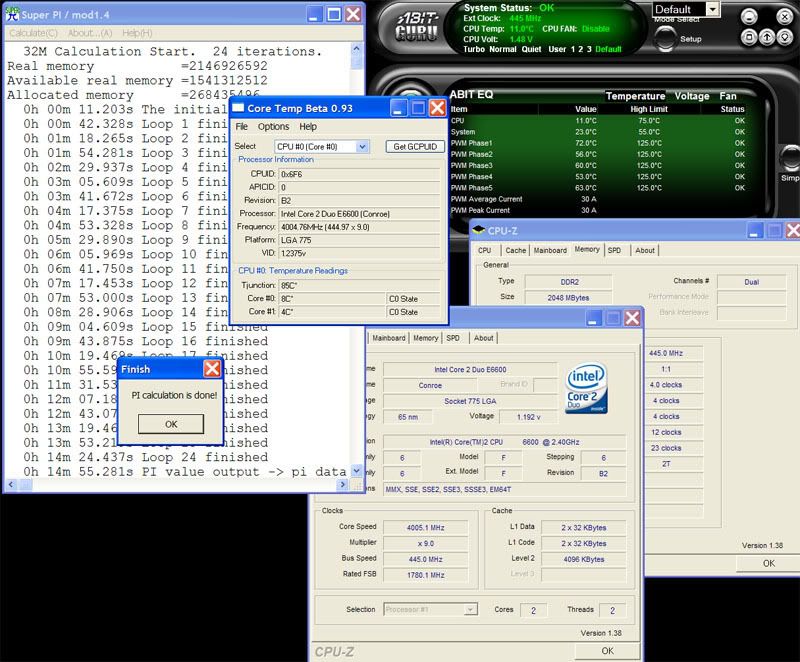
Task: Open the CPU tab in rear CPU-Z window
Action: 485,250
